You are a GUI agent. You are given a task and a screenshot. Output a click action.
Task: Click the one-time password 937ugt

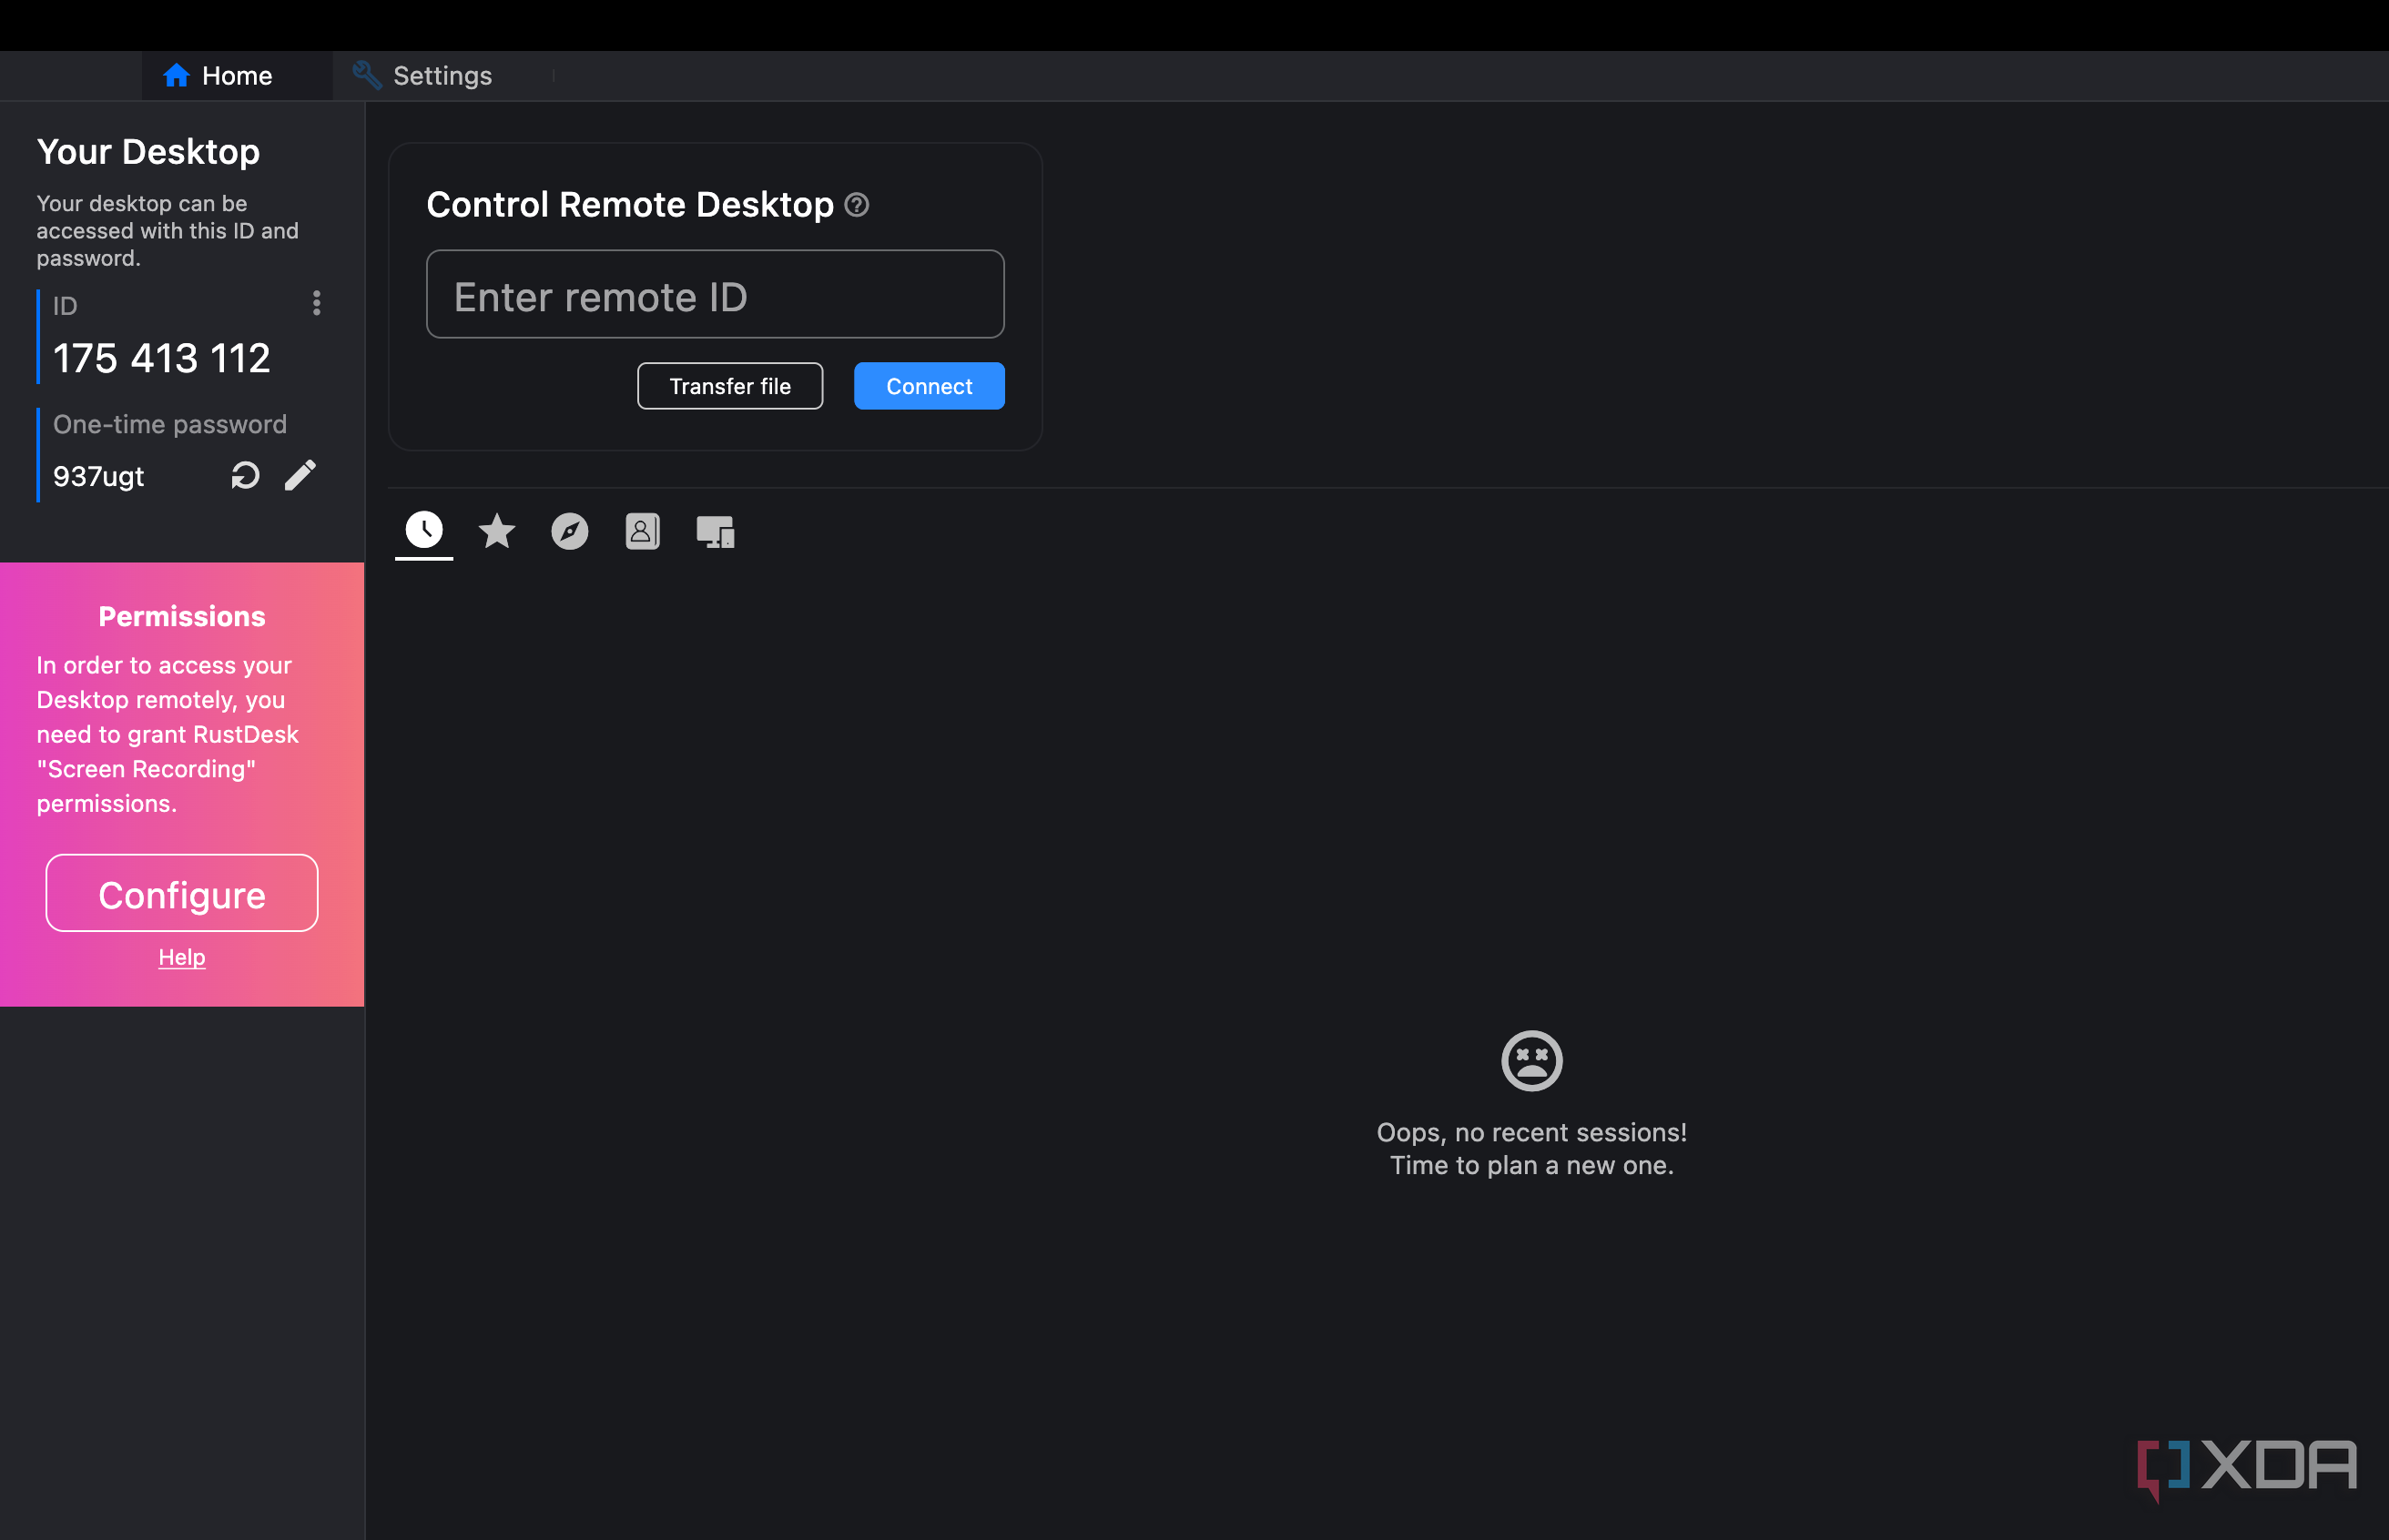click(99, 476)
